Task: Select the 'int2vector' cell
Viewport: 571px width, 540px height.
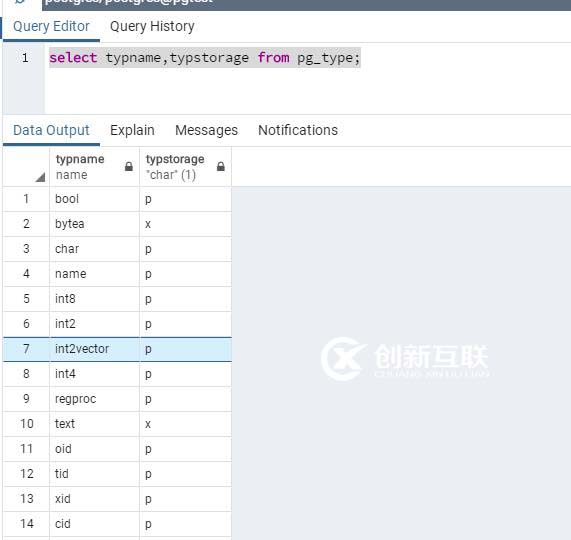Action: [x=94, y=349]
